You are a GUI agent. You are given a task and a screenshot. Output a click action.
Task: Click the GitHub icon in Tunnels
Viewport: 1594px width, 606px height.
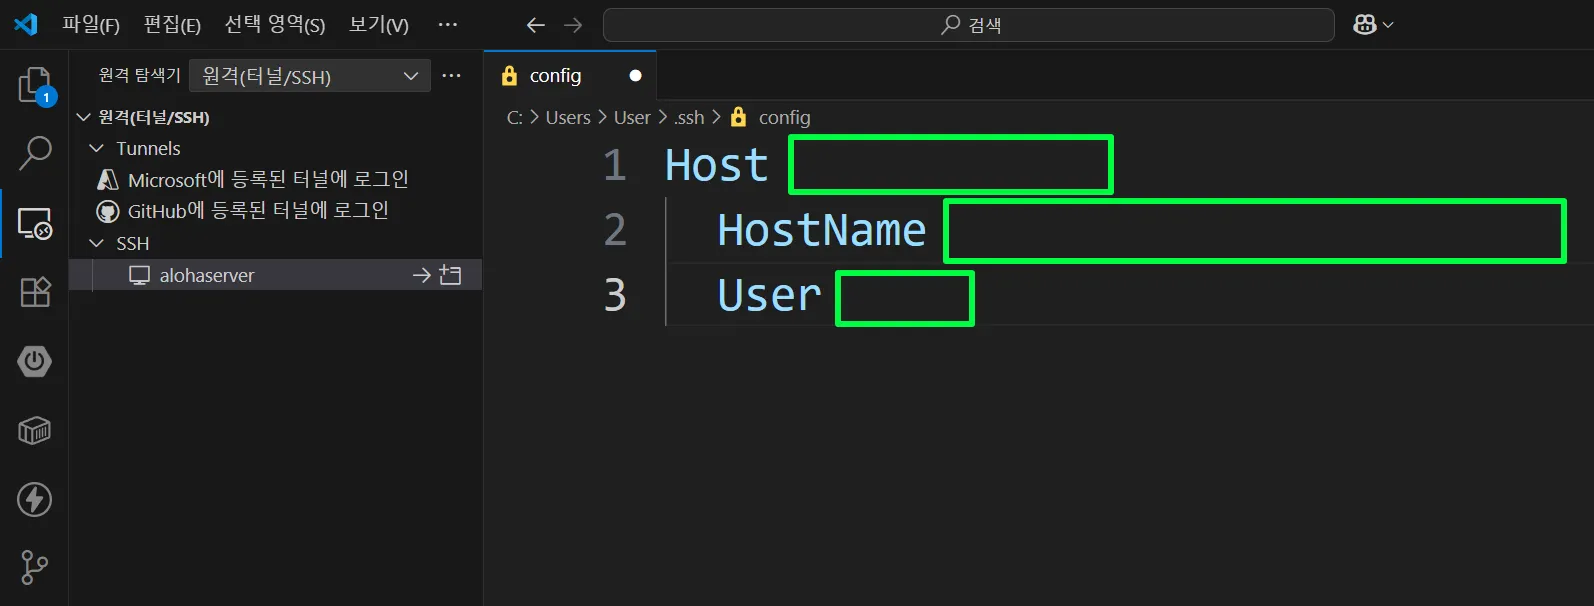[x=108, y=211]
